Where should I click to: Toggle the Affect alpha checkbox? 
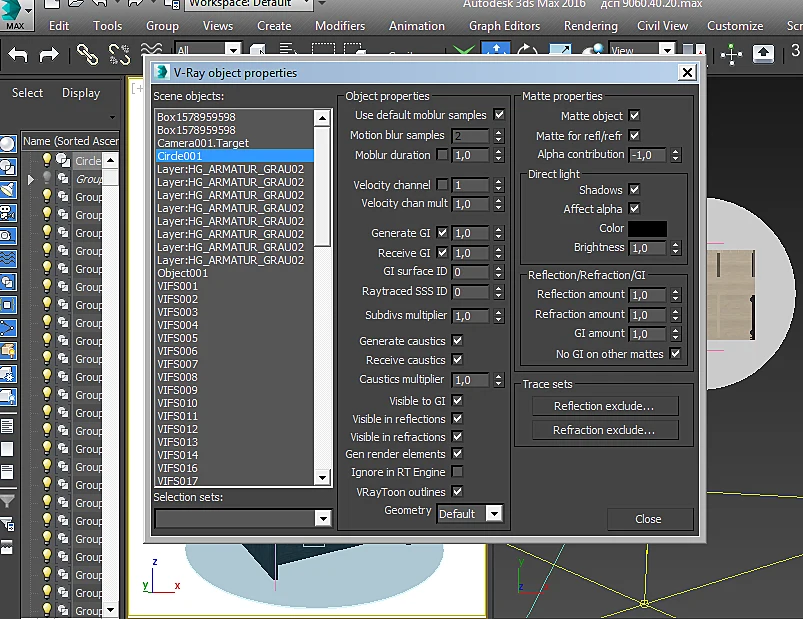coord(634,208)
